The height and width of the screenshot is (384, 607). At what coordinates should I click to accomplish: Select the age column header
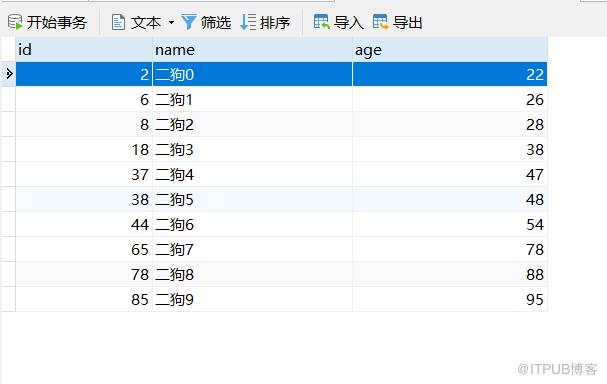click(450, 50)
